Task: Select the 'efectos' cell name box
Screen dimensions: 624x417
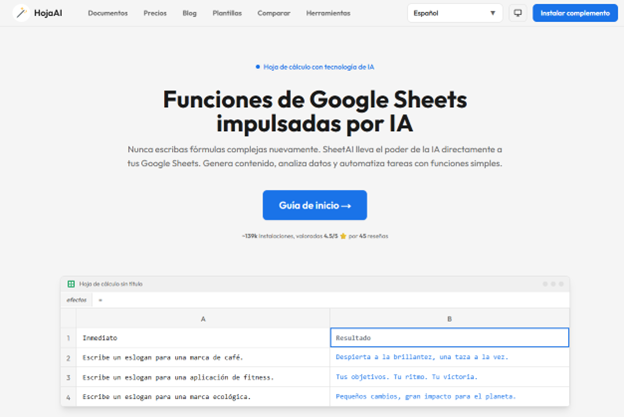Action: 76,300
